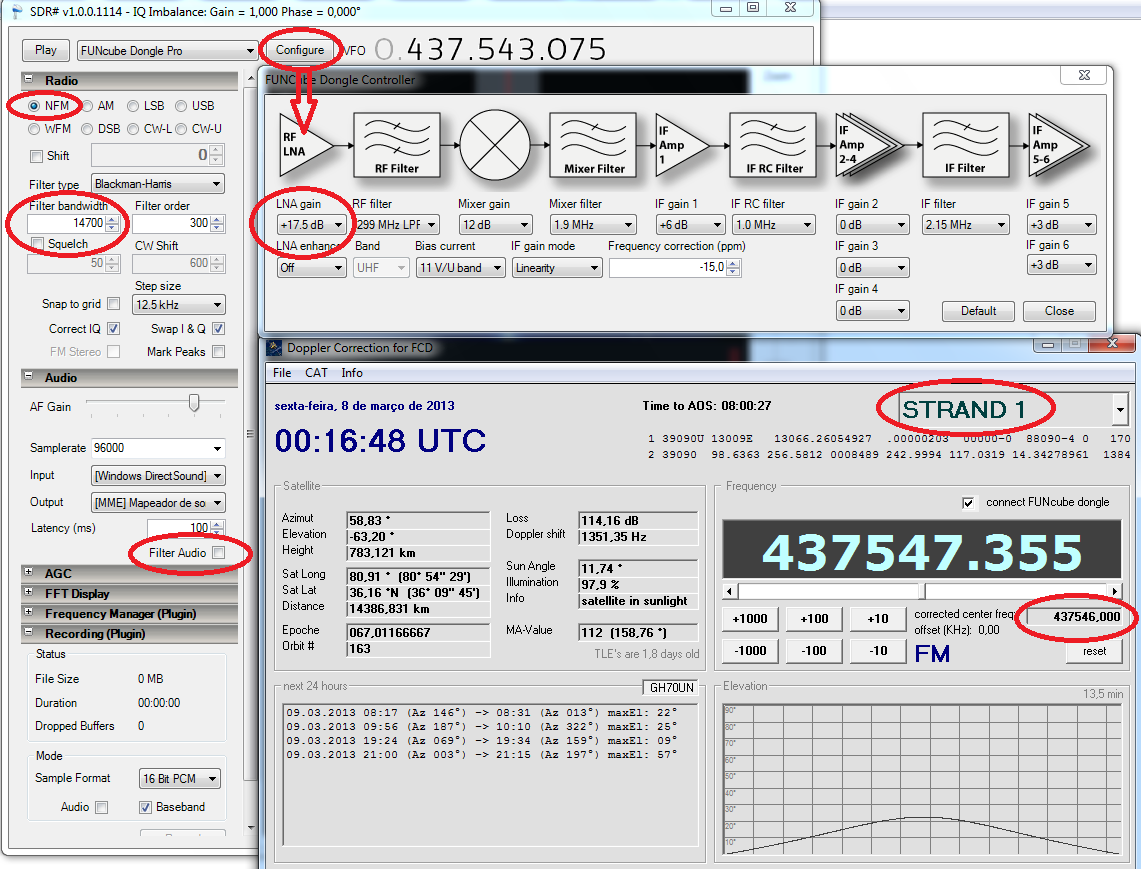Open the CAT menu
Image resolution: width=1141 pixels, height=869 pixels.
316,373
